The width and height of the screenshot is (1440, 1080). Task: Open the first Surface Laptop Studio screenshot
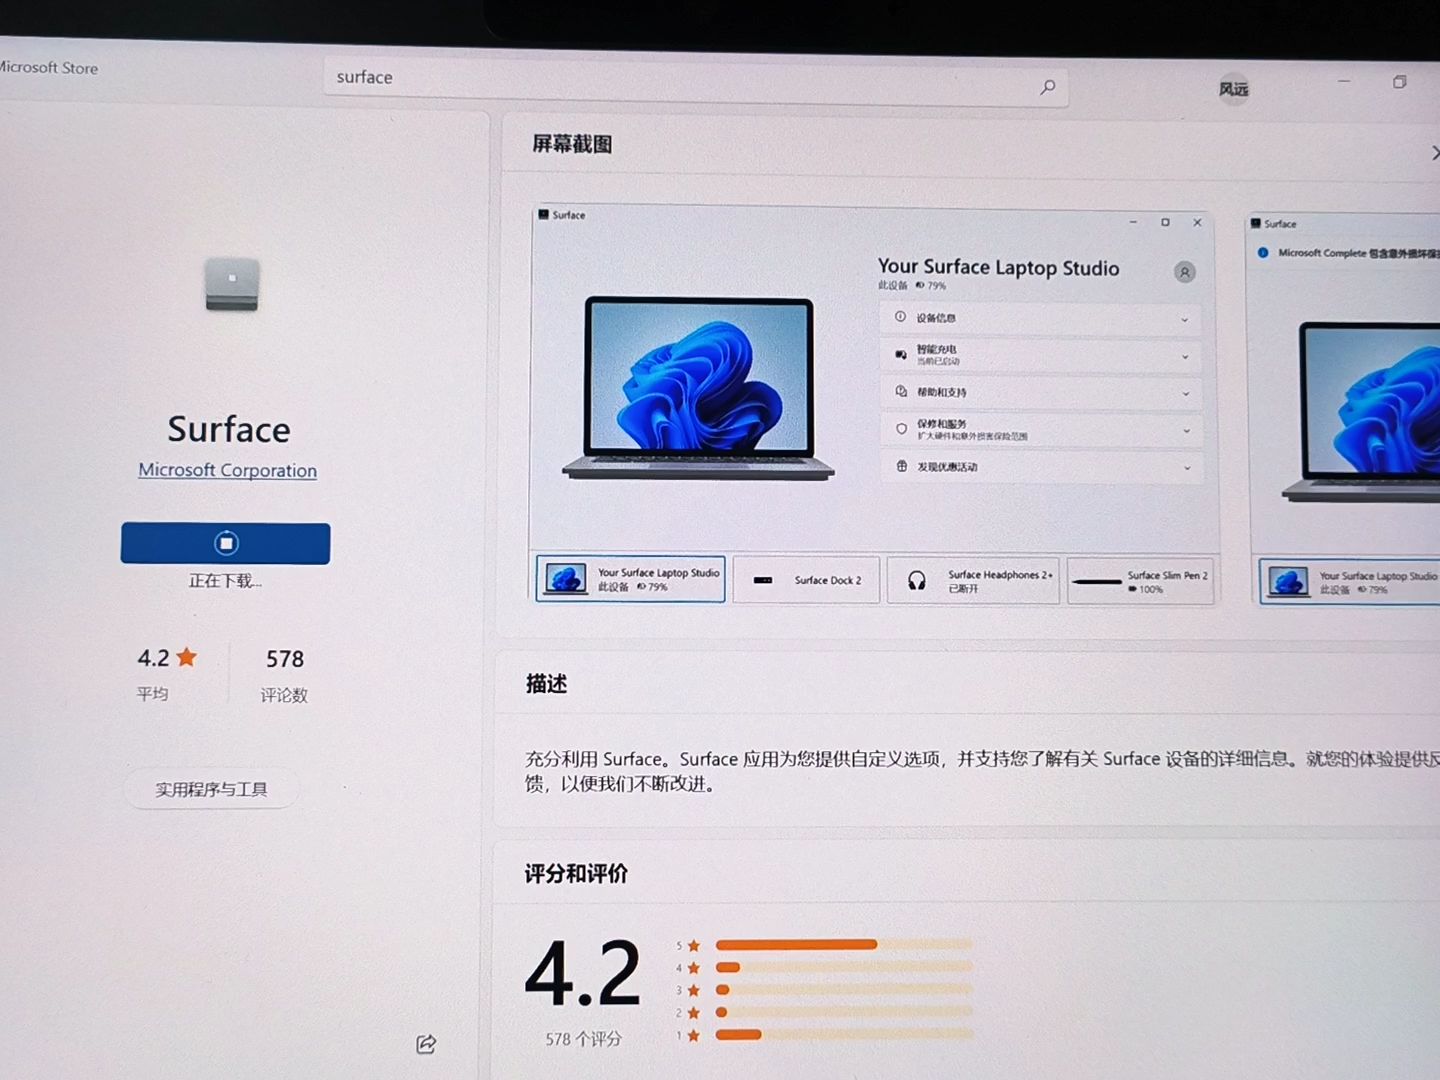[x=874, y=405]
